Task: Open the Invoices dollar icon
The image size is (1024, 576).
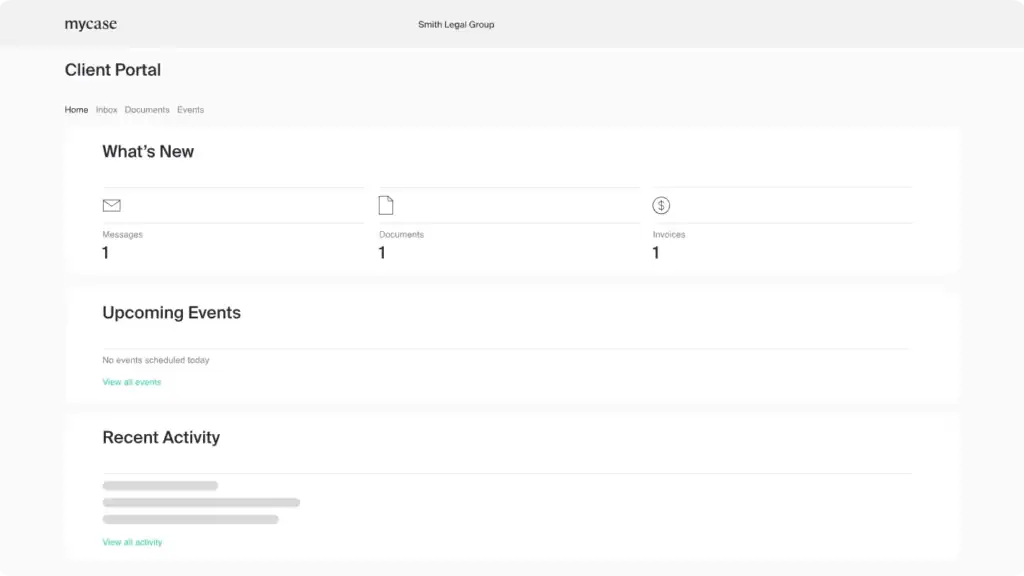Action: pos(661,205)
